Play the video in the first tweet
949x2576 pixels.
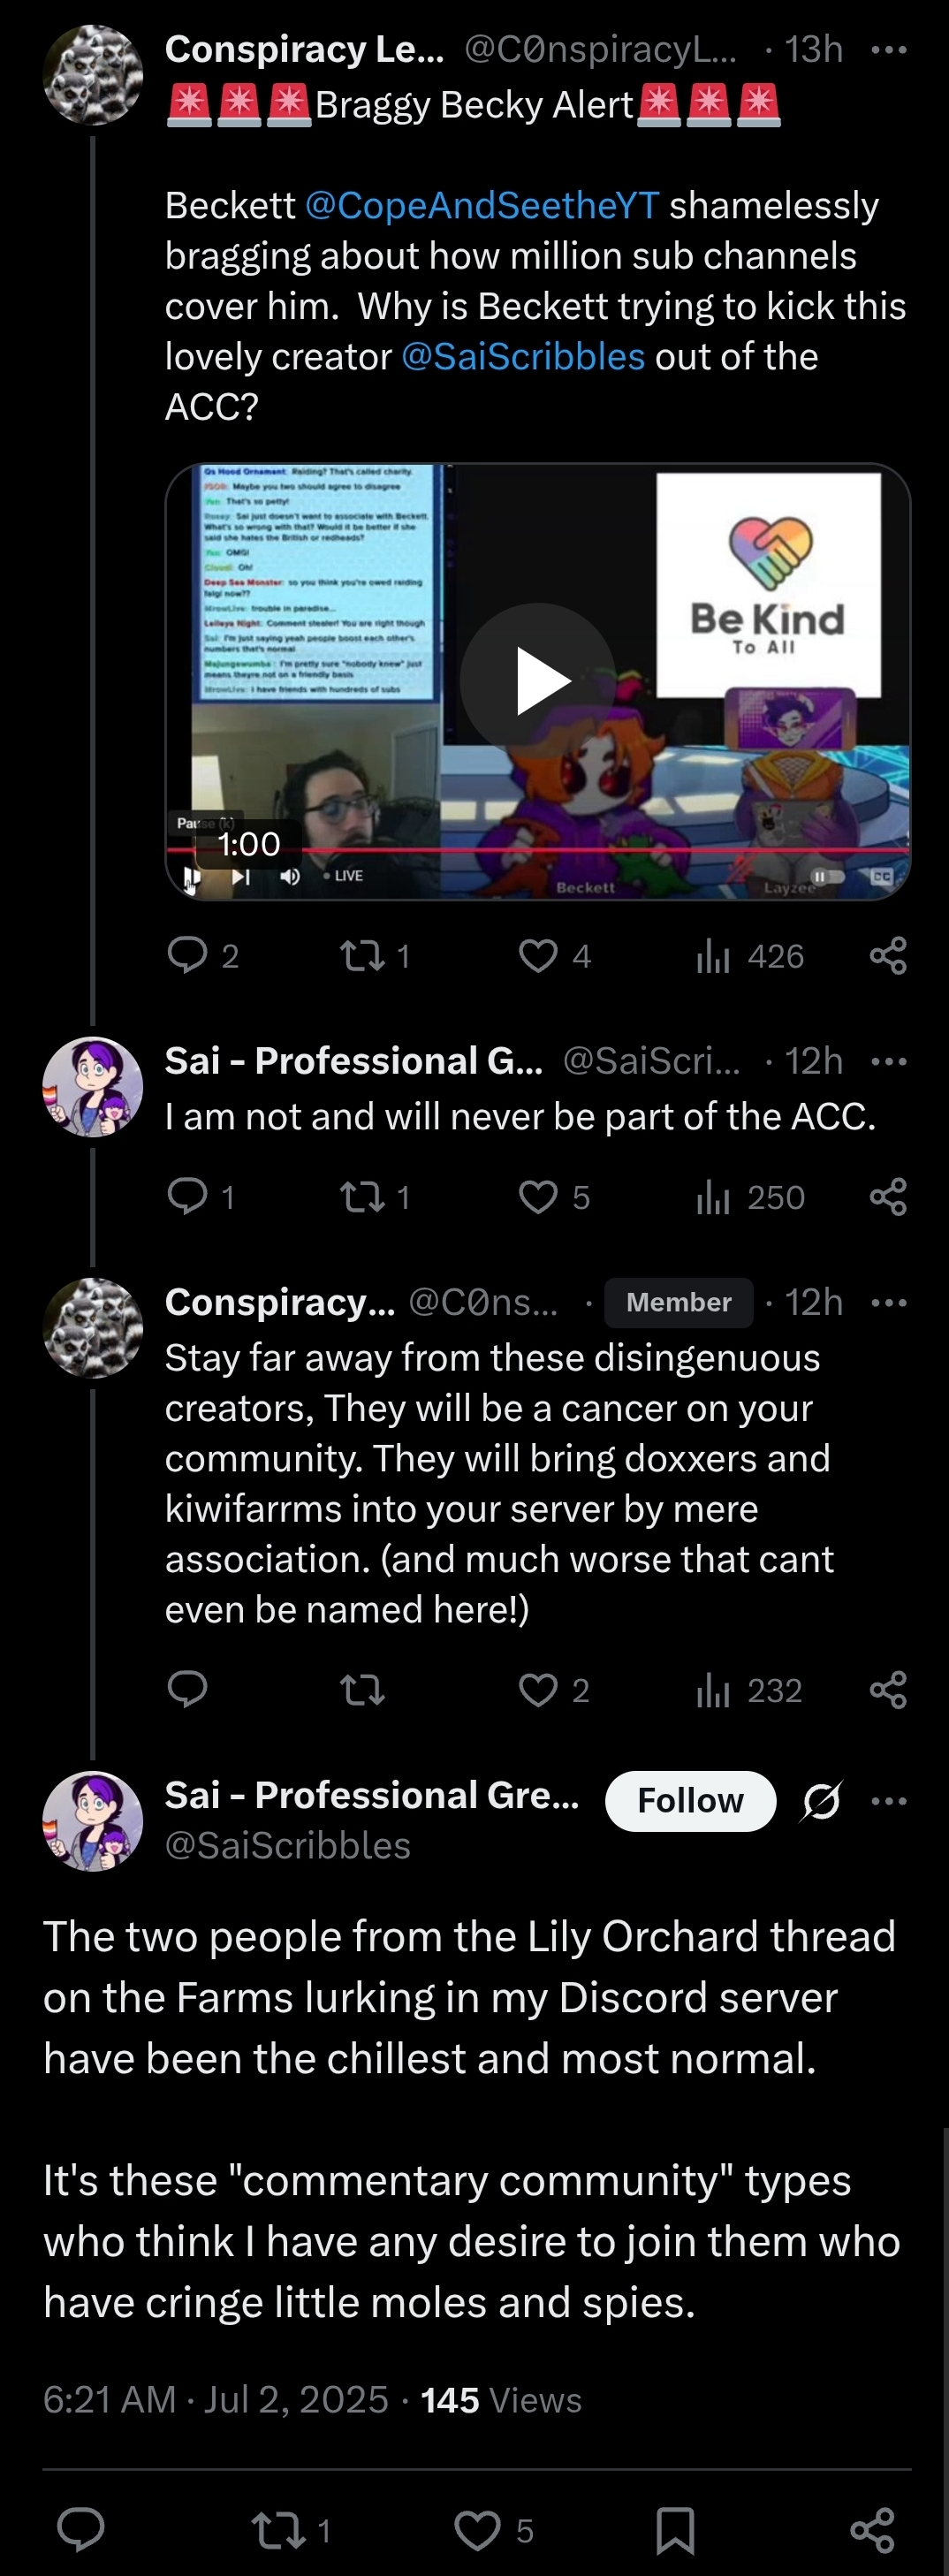538,680
